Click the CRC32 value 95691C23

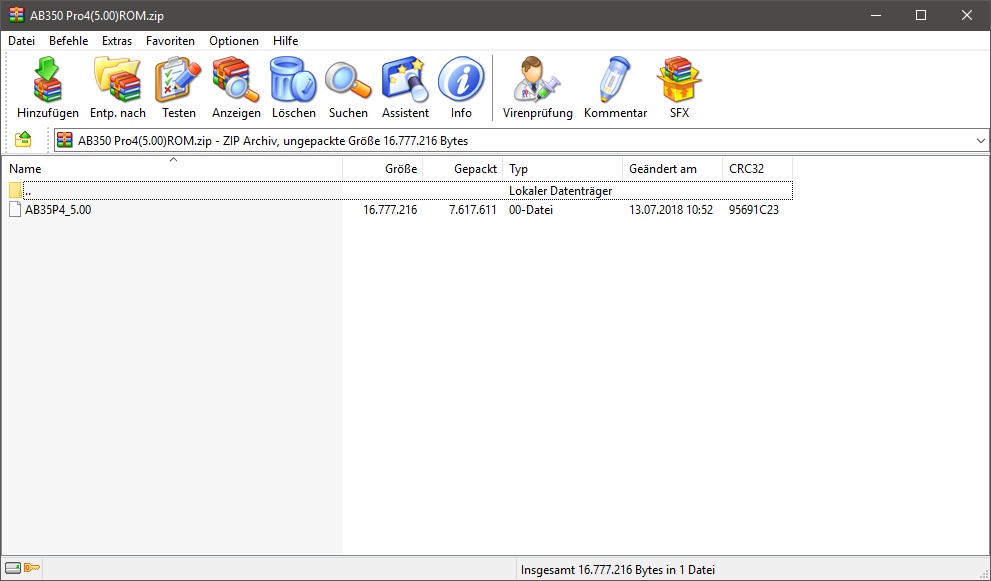[x=753, y=209]
